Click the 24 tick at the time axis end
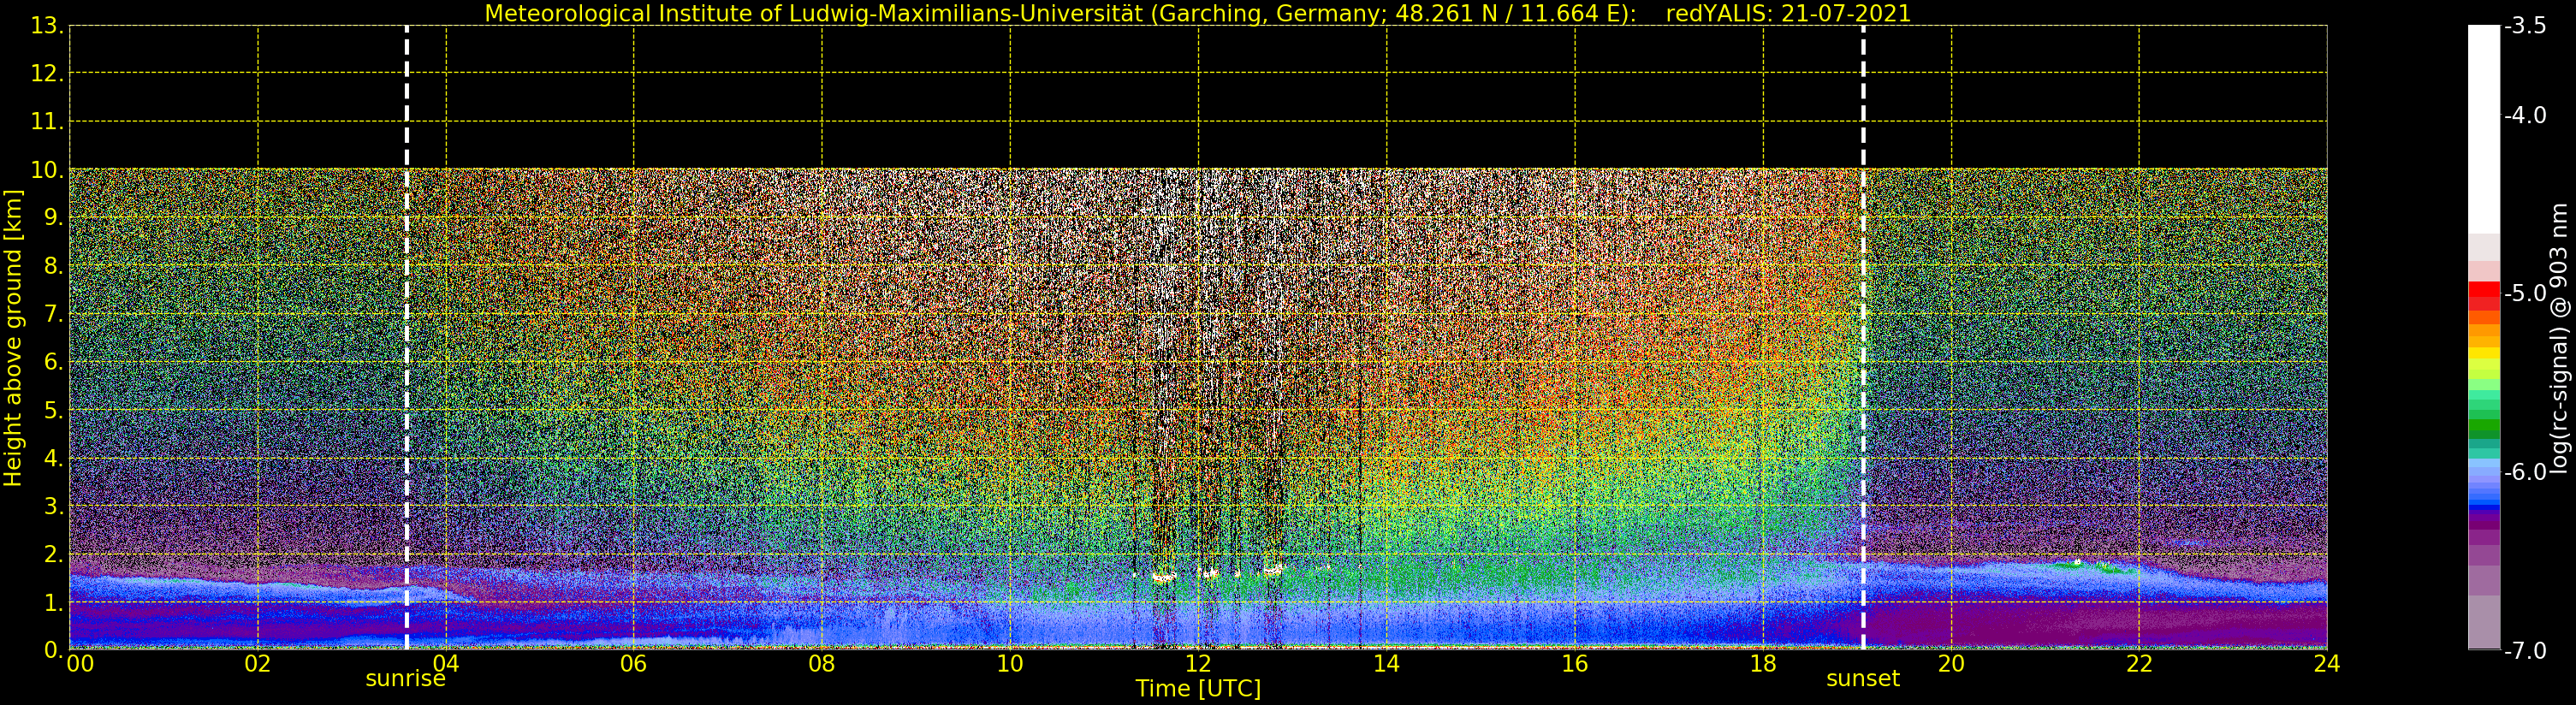2576x705 pixels. [2326, 664]
